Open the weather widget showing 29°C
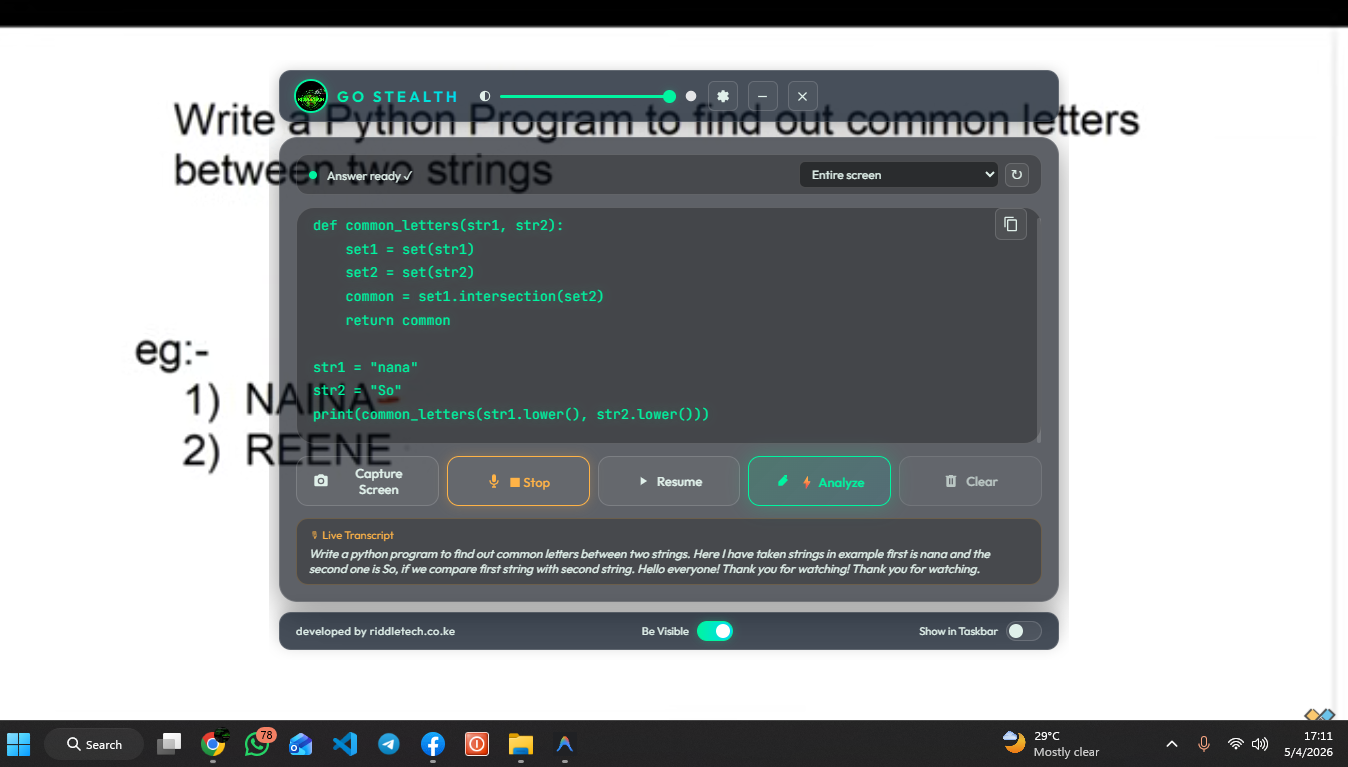The image size is (1348, 767). click(1051, 744)
